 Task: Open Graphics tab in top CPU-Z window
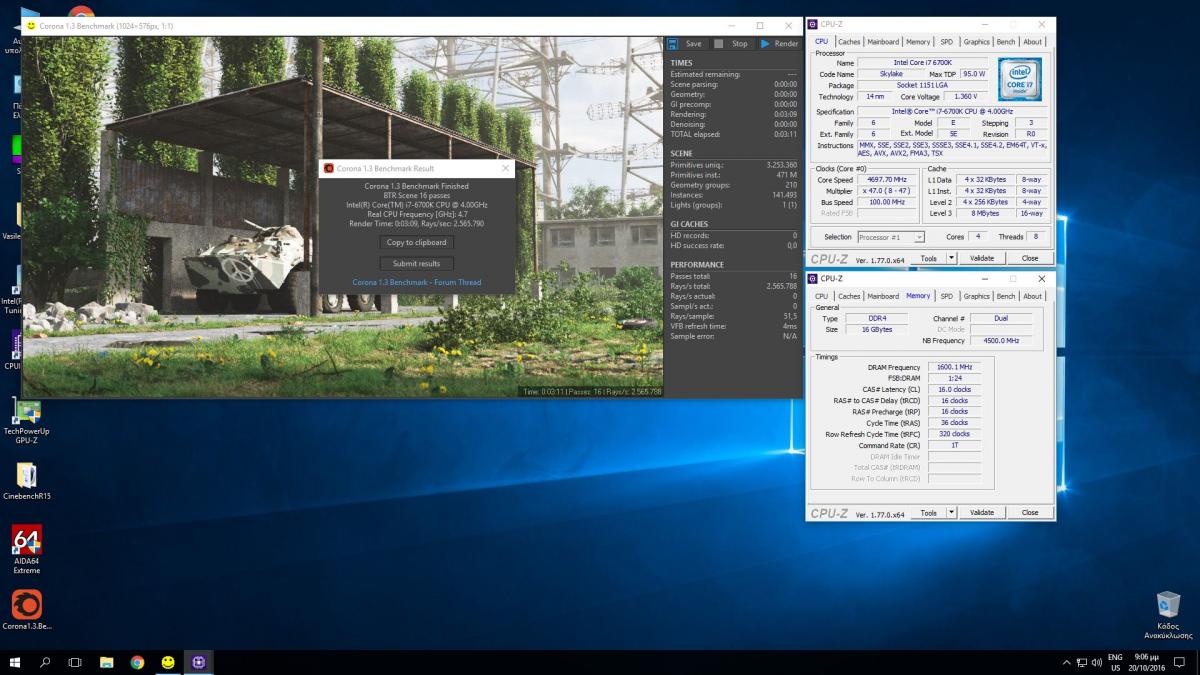pyautogui.click(x=977, y=42)
